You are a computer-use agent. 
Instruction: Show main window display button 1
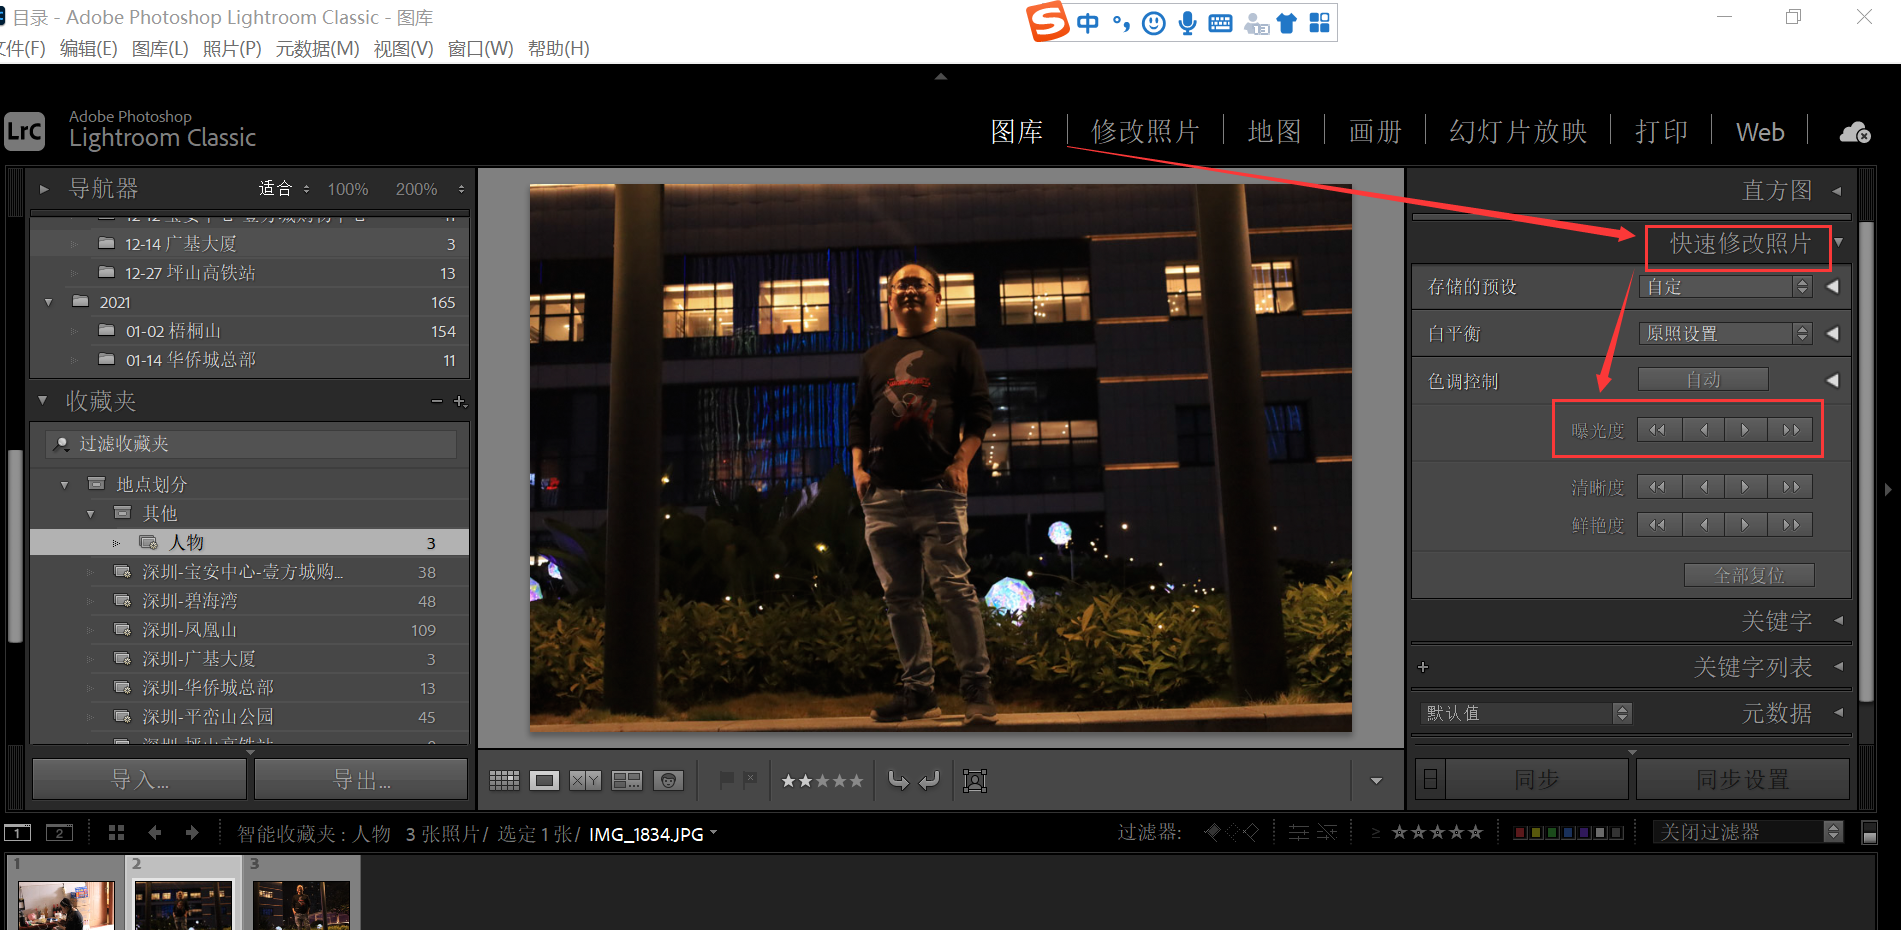(x=18, y=832)
